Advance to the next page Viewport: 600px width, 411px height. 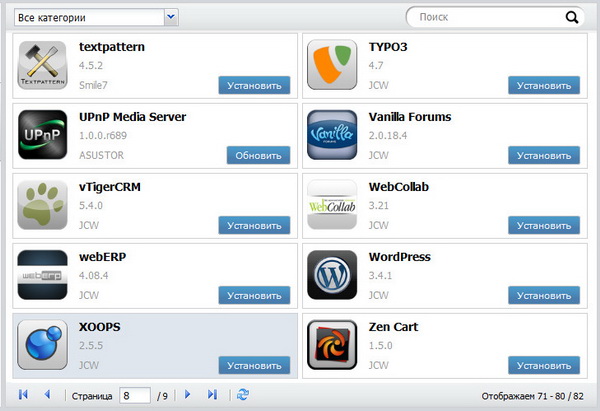pos(187,395)
